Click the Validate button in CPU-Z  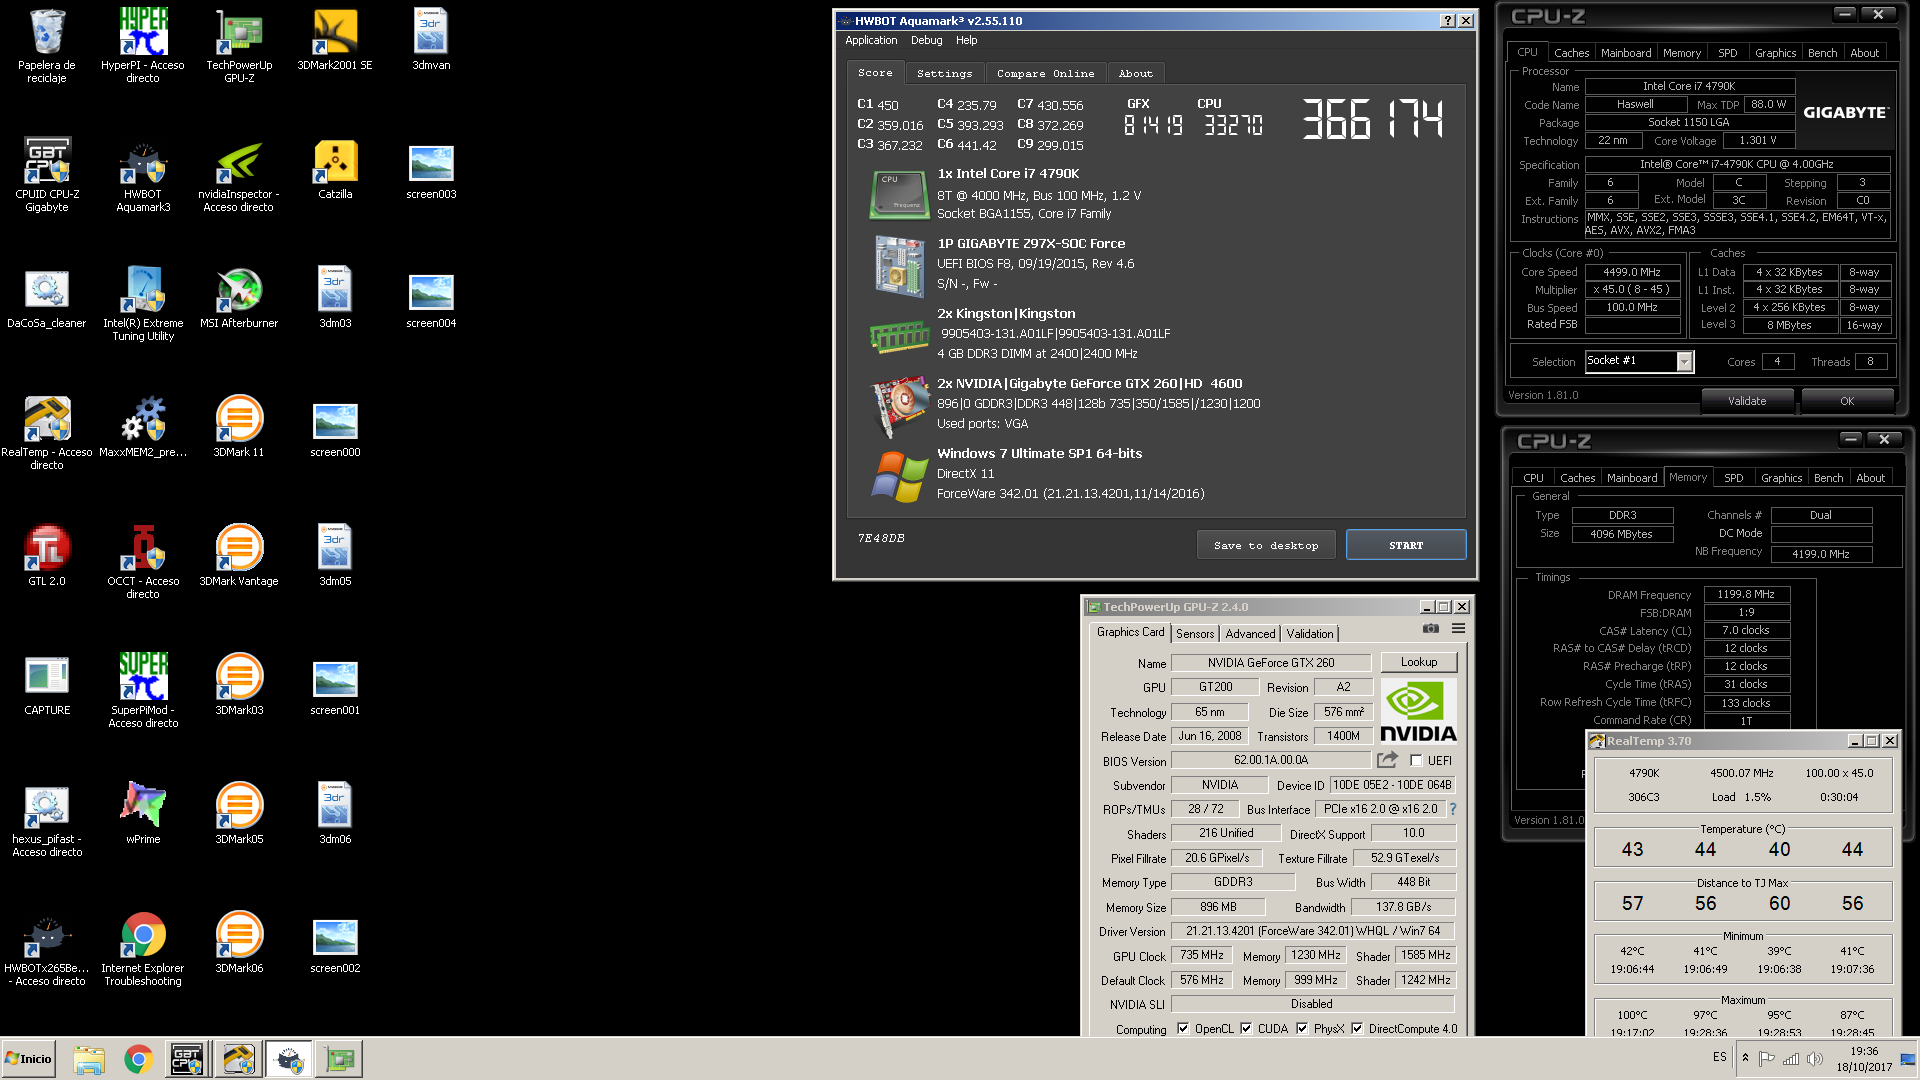point(1747,401)
